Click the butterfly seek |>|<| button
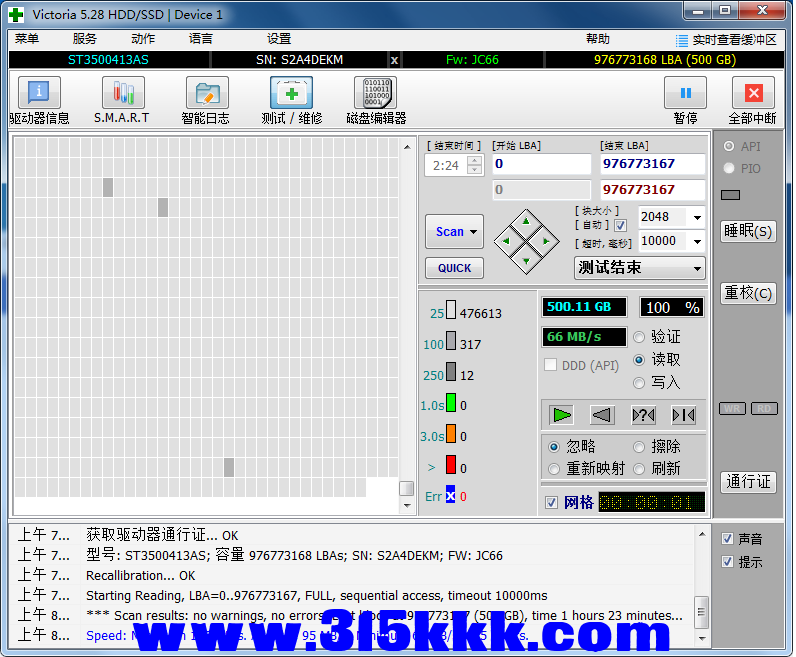The width and height of the screenshot is (796, 657). point(683,415)
